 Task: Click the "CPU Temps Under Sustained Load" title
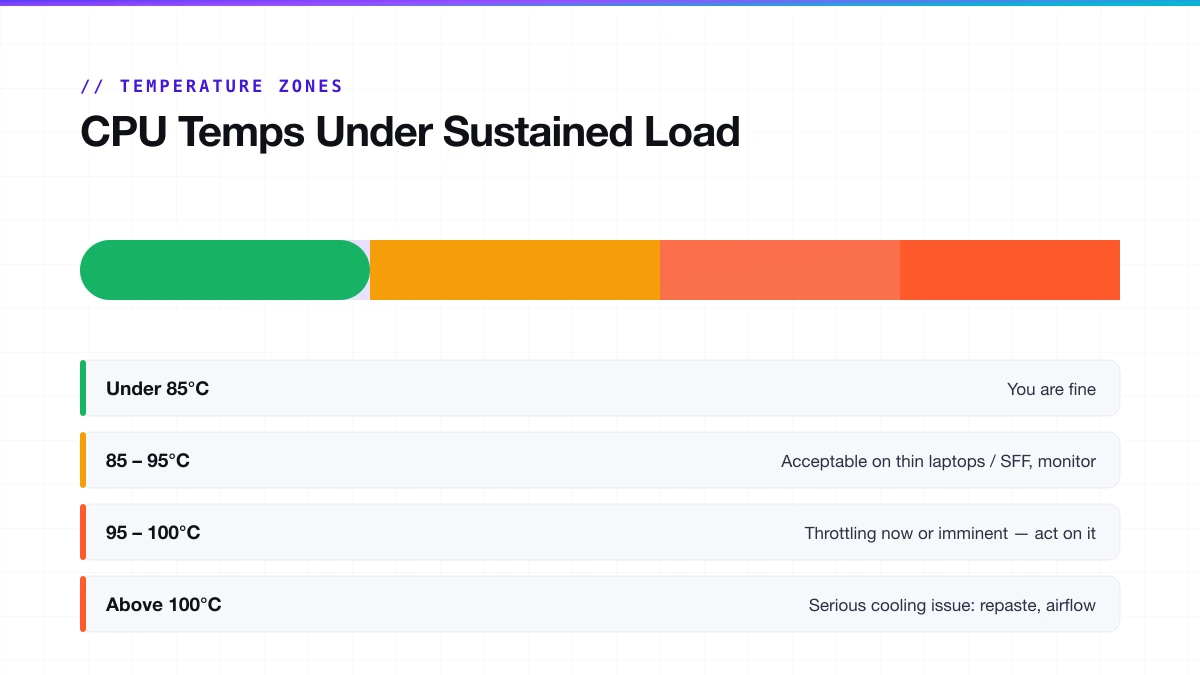pos(410,132)
